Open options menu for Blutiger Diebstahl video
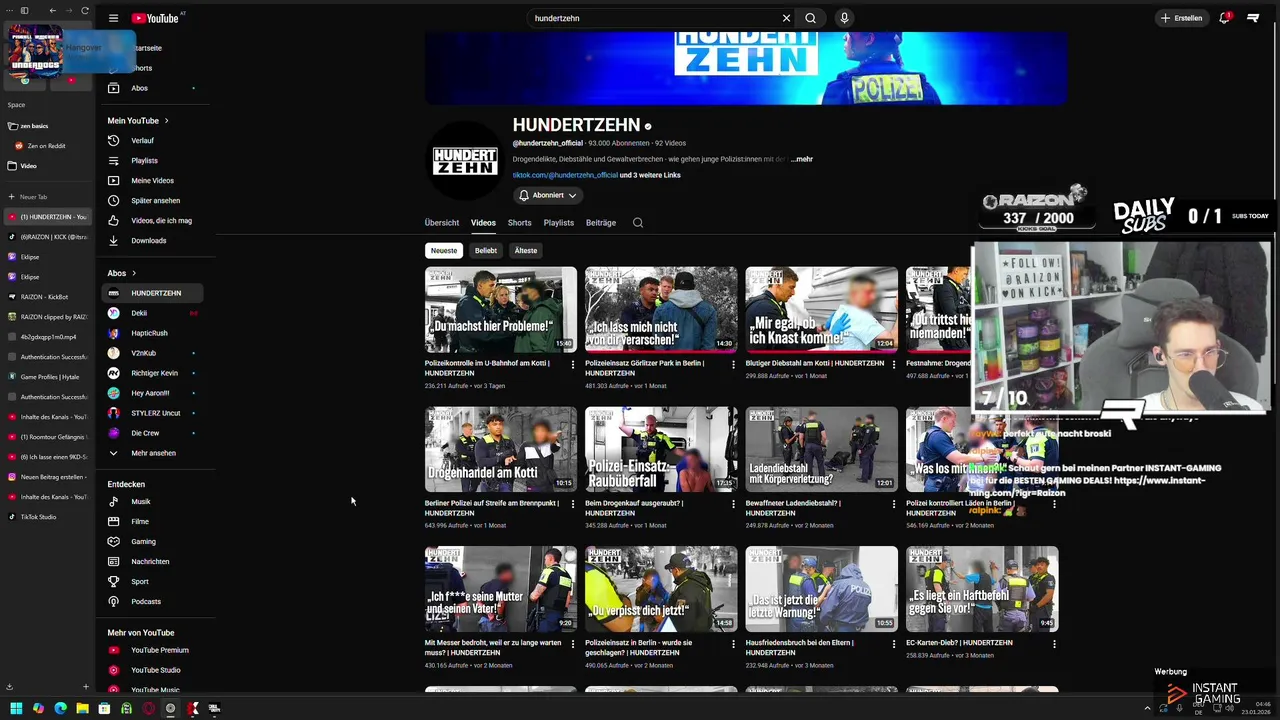 pos(894,364)
